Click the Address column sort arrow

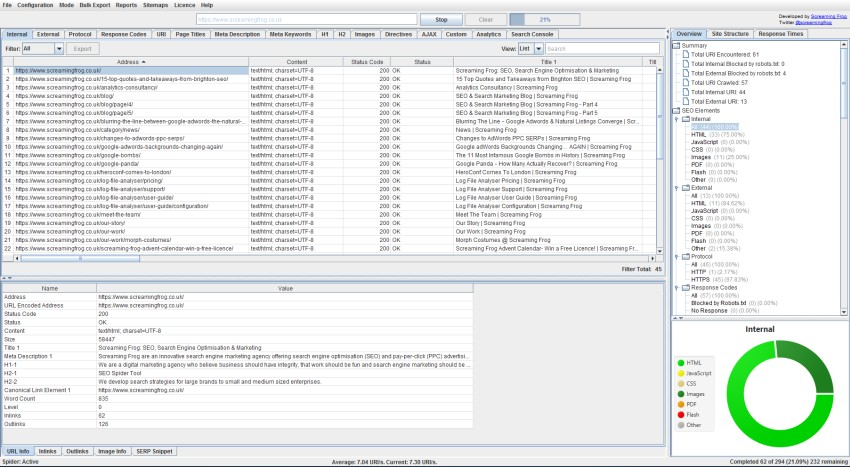(x=143, y=62)
